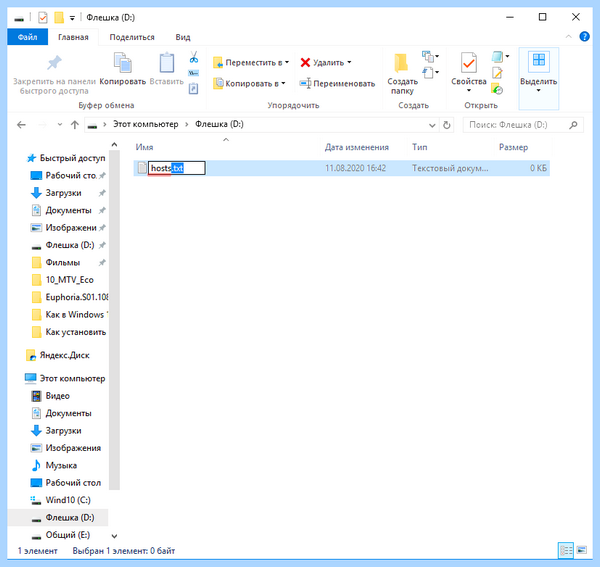The width and height of the screenshot is (600, 567).
Task: Open Видео under Этот компьютер
Action: [x=51, y=396]
